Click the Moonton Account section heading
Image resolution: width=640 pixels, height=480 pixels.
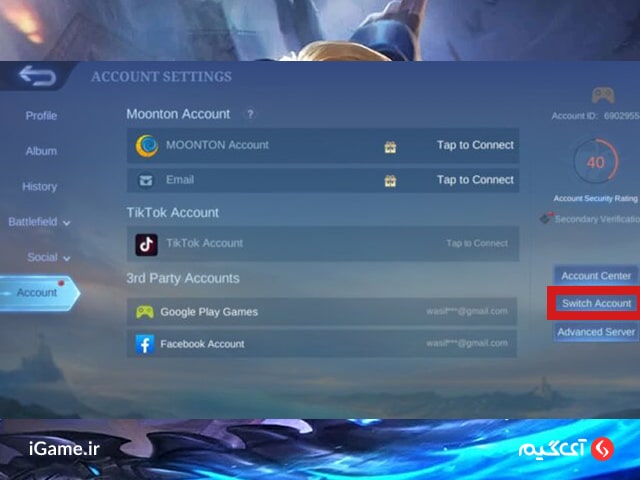pos(178,114)
